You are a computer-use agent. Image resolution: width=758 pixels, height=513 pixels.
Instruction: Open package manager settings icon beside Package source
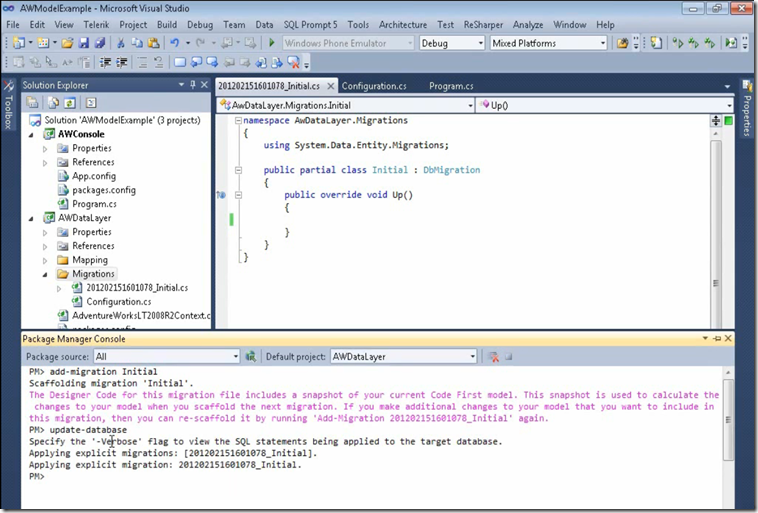tap(250, 357)
